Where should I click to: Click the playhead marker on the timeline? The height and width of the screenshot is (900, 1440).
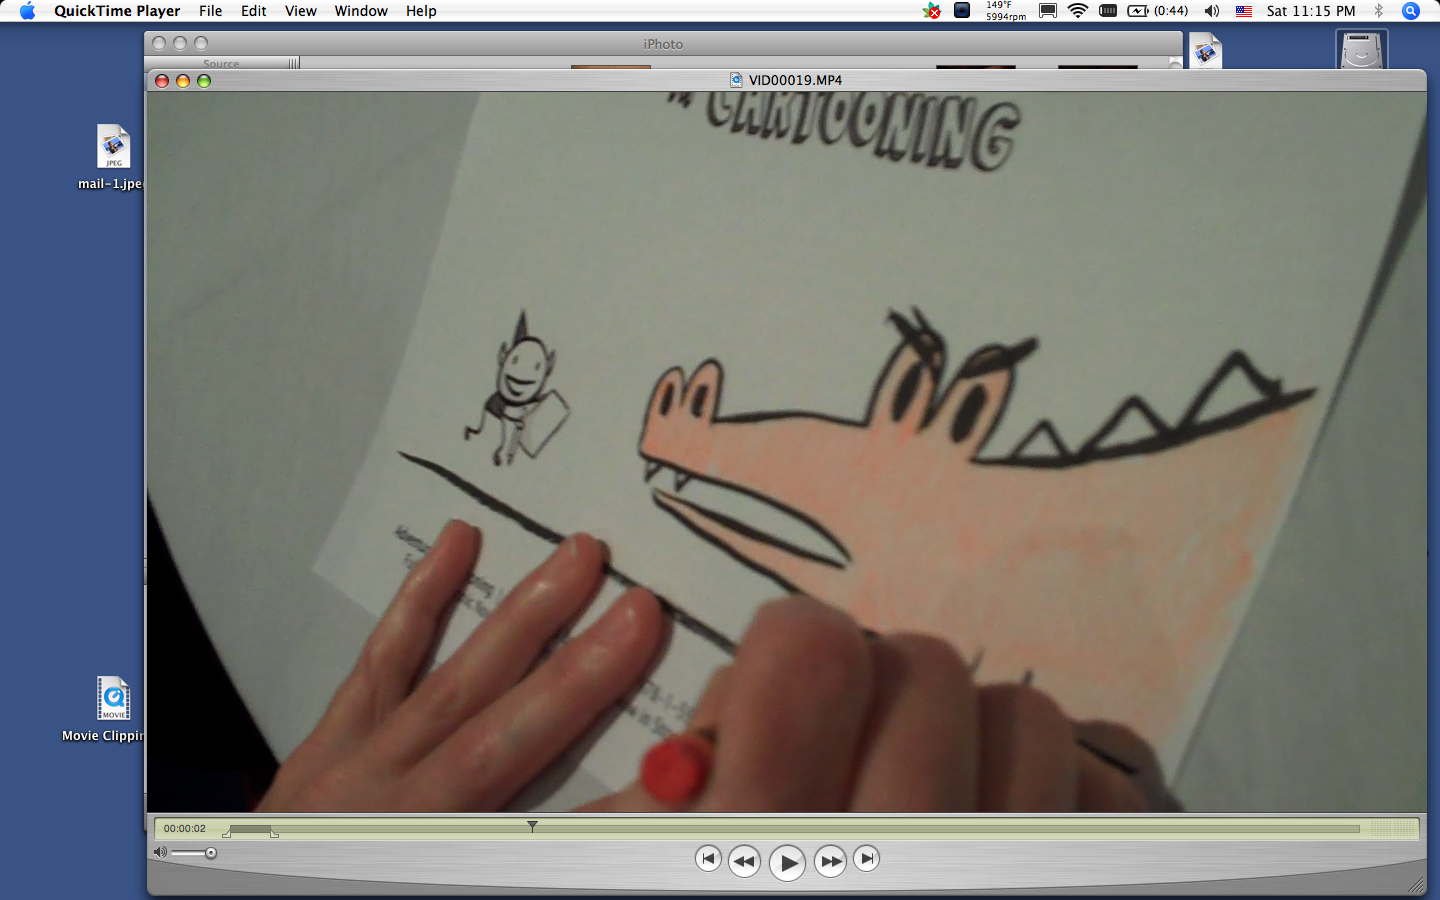point(532,826)
